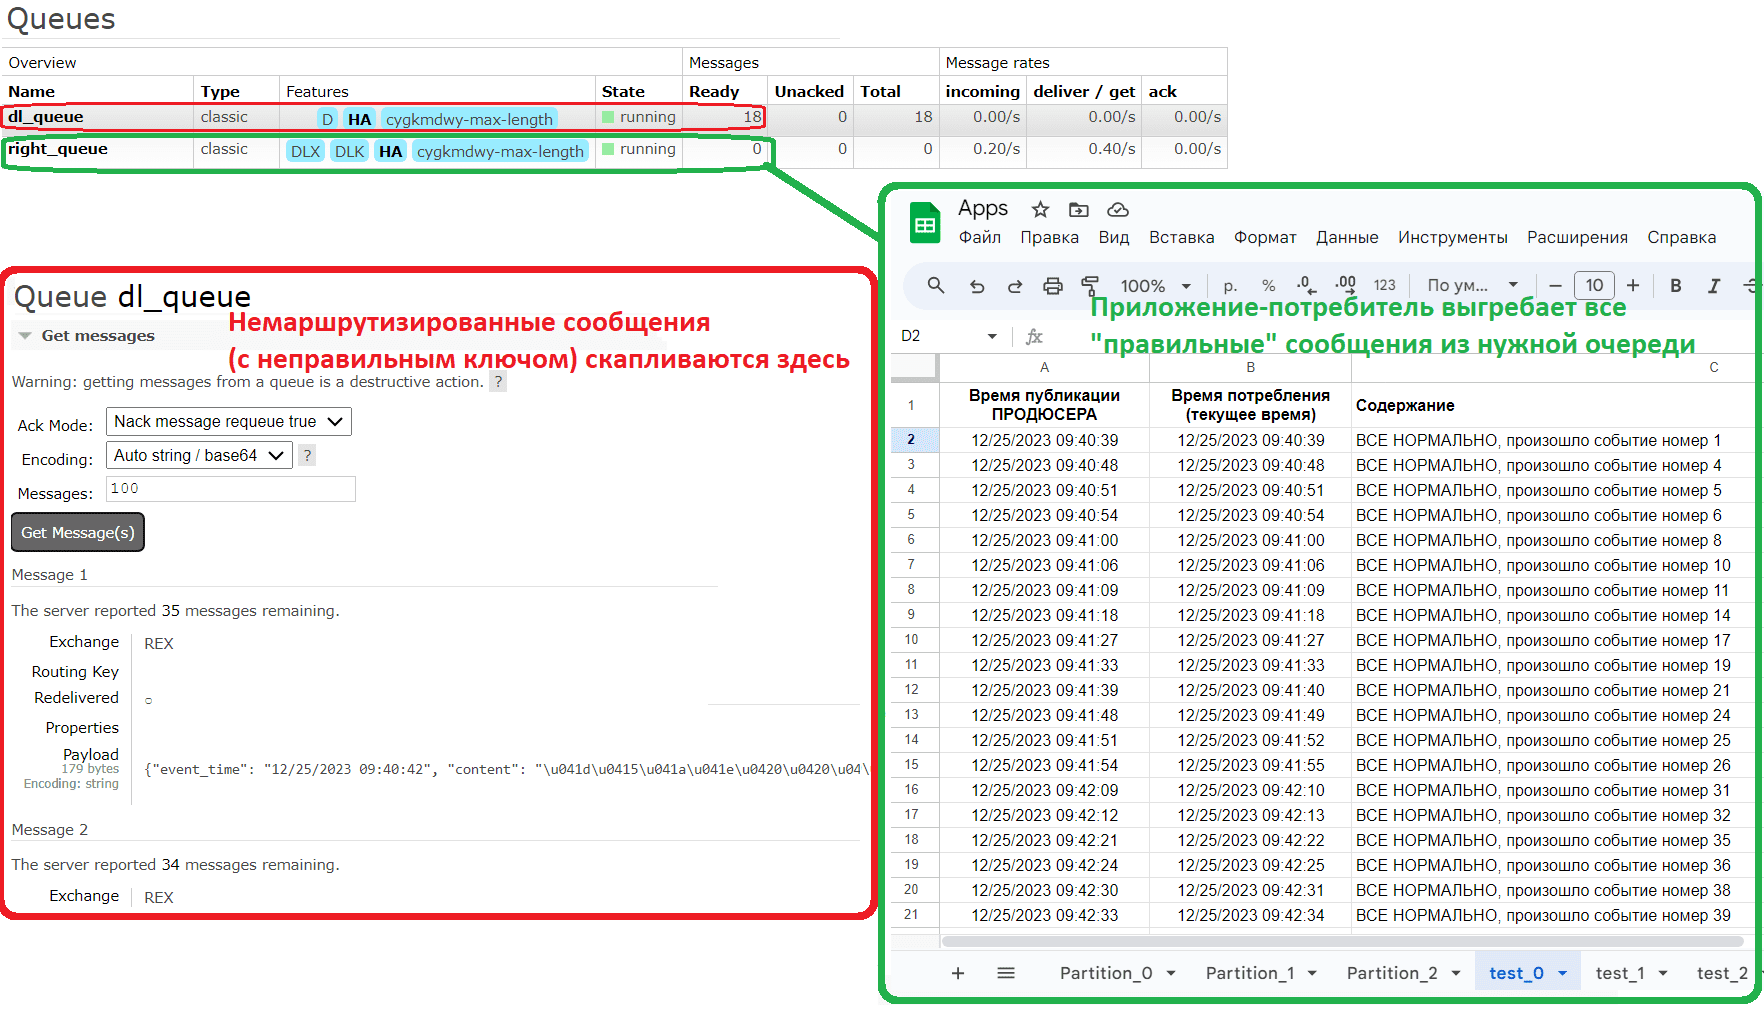Click the help ? next to destructive warning
Viewport: 1764px width, 1012px height.
click(498, 382)
